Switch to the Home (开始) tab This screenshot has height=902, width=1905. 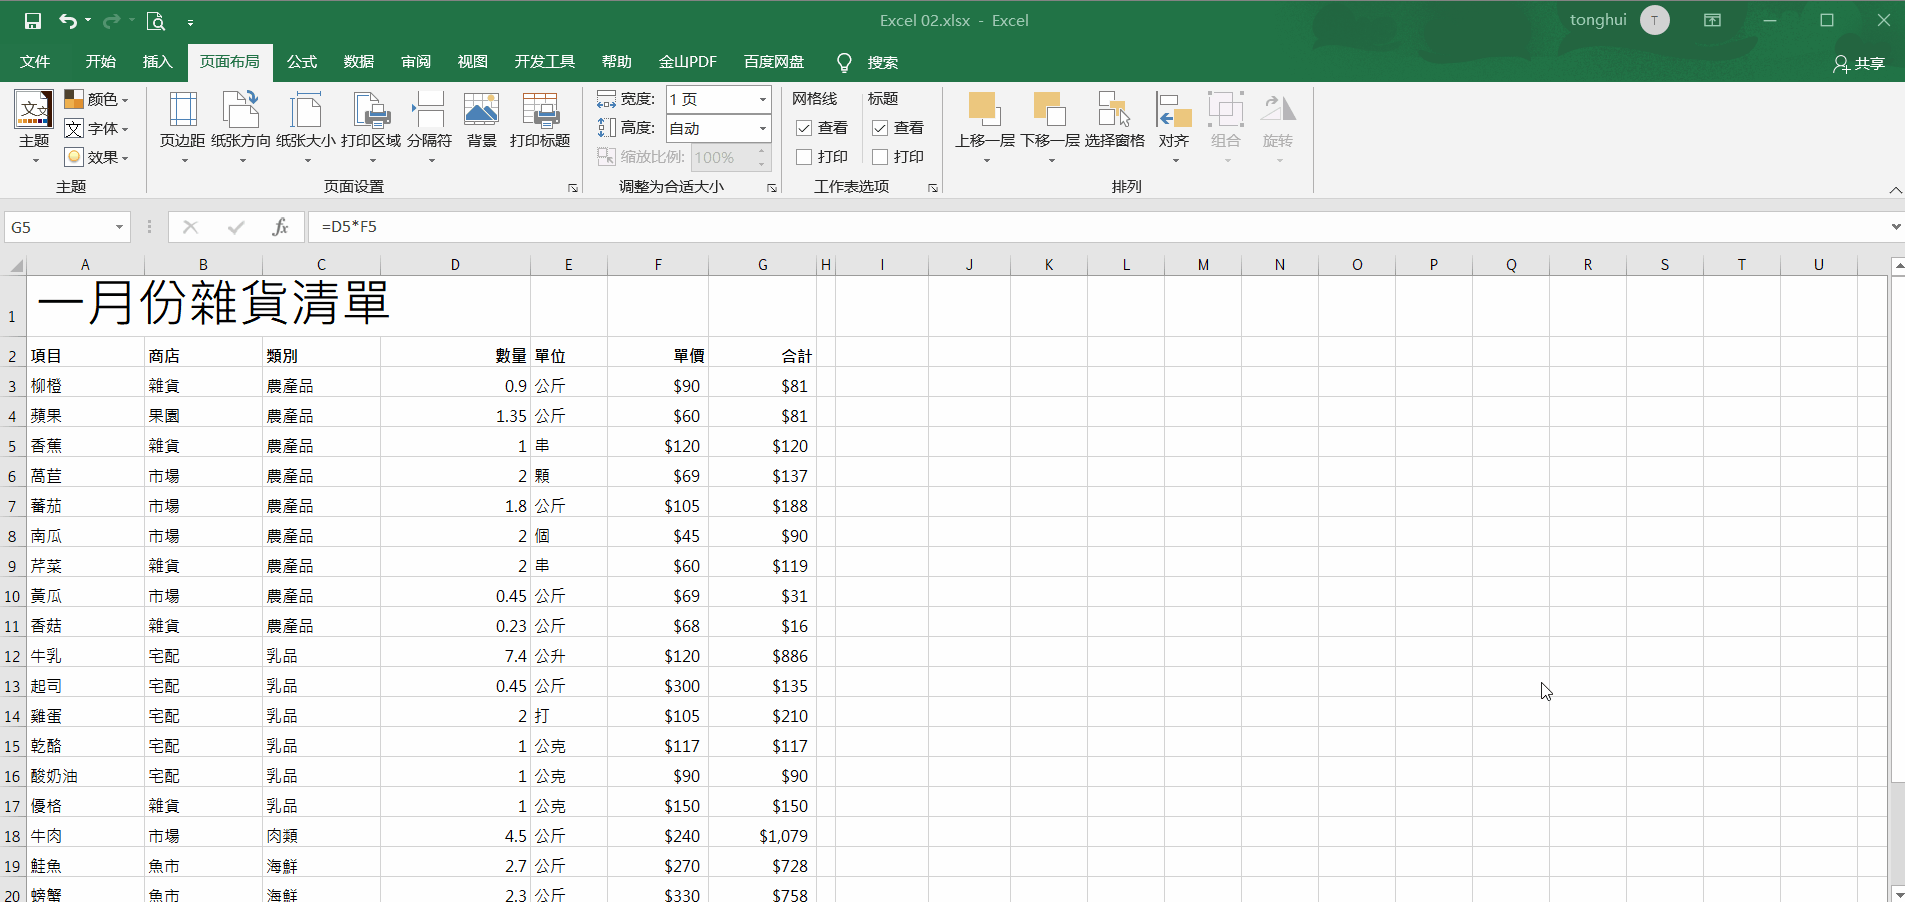101,62
